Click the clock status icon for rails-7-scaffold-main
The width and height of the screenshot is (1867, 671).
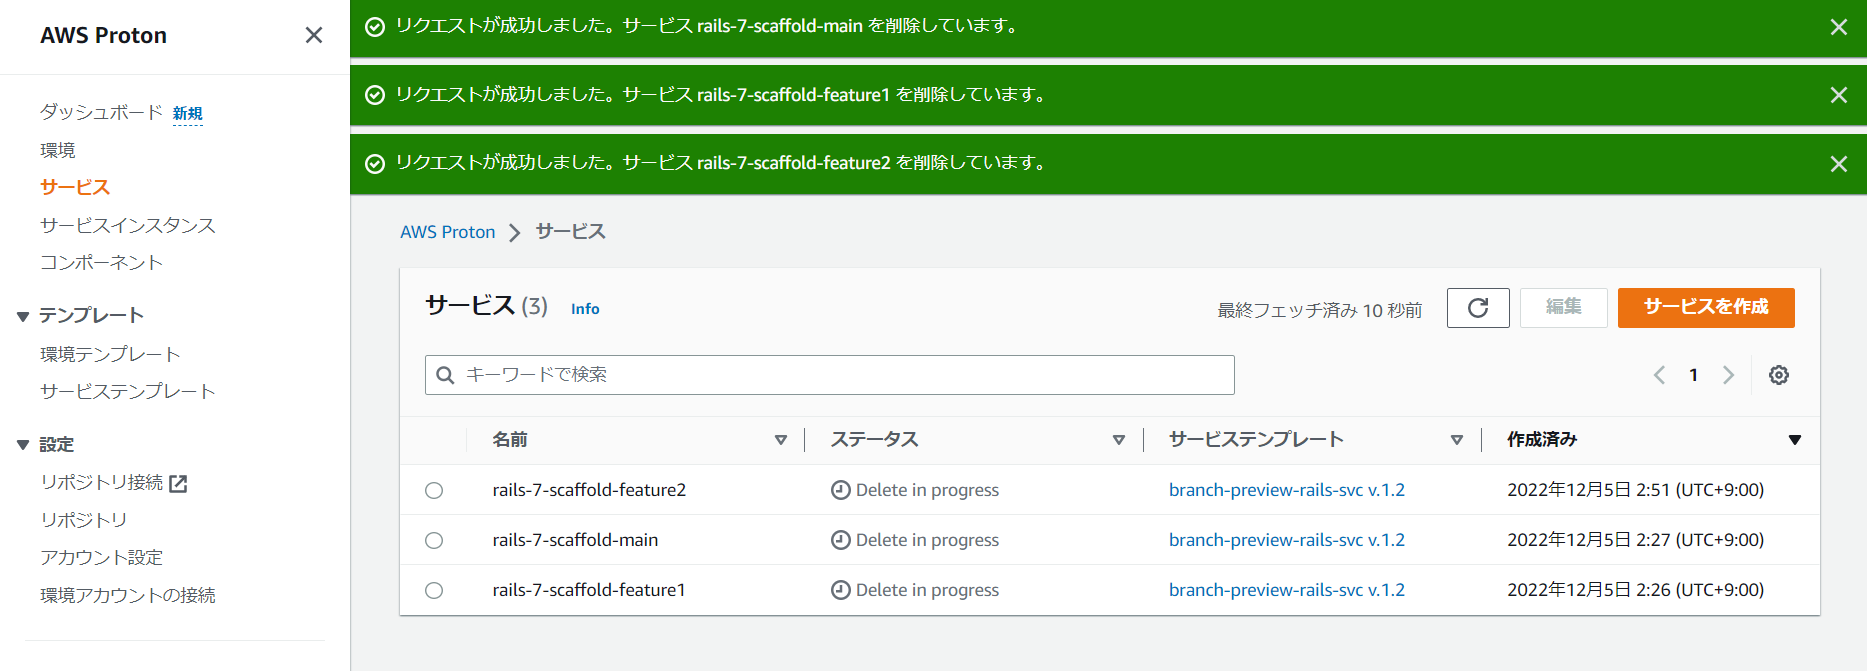(841, 540)
